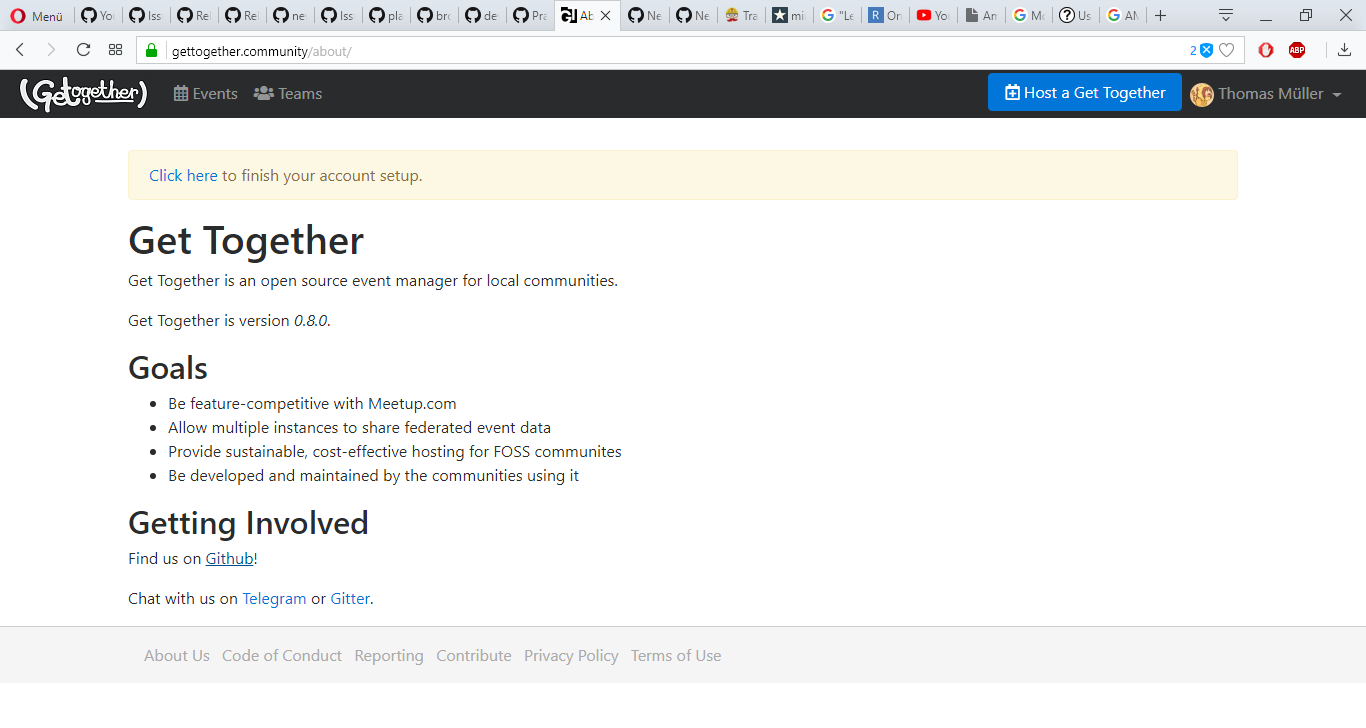Open the Click here account setup link
Image resolution: width=1366 pixels, height=728 pixels.
coord(183,175)
